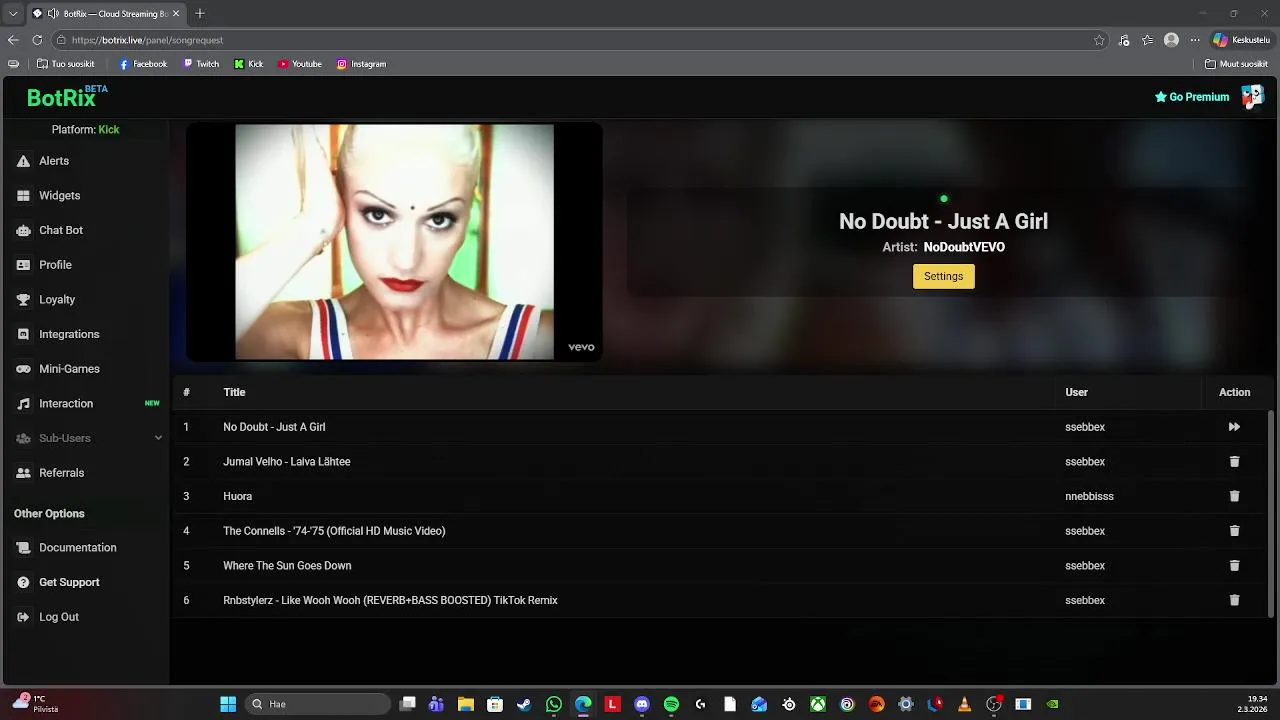Skip the song No Doubt - Just A Girl

click(1234, 427)
